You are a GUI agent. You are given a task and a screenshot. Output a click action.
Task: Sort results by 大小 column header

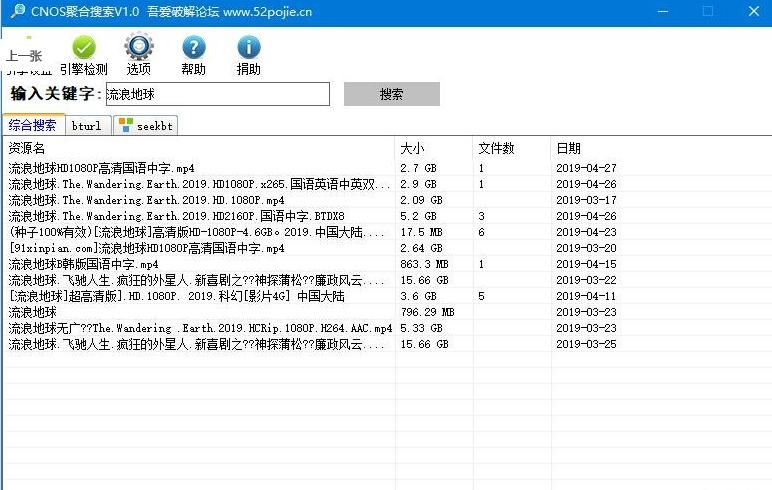point(434,148)
